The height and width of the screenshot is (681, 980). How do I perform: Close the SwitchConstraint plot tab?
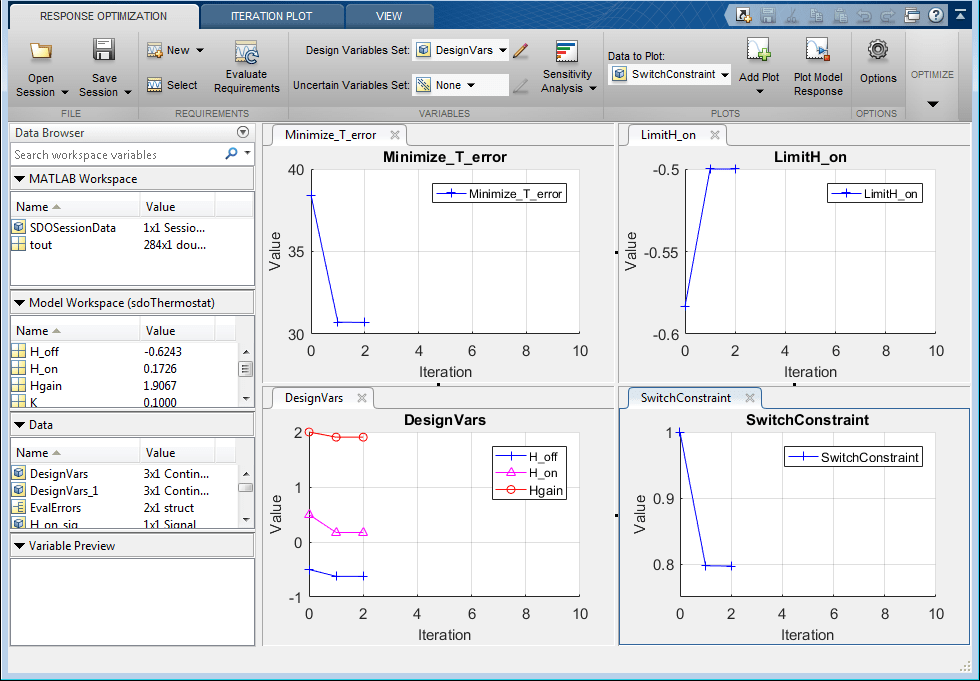click(750, 398)
